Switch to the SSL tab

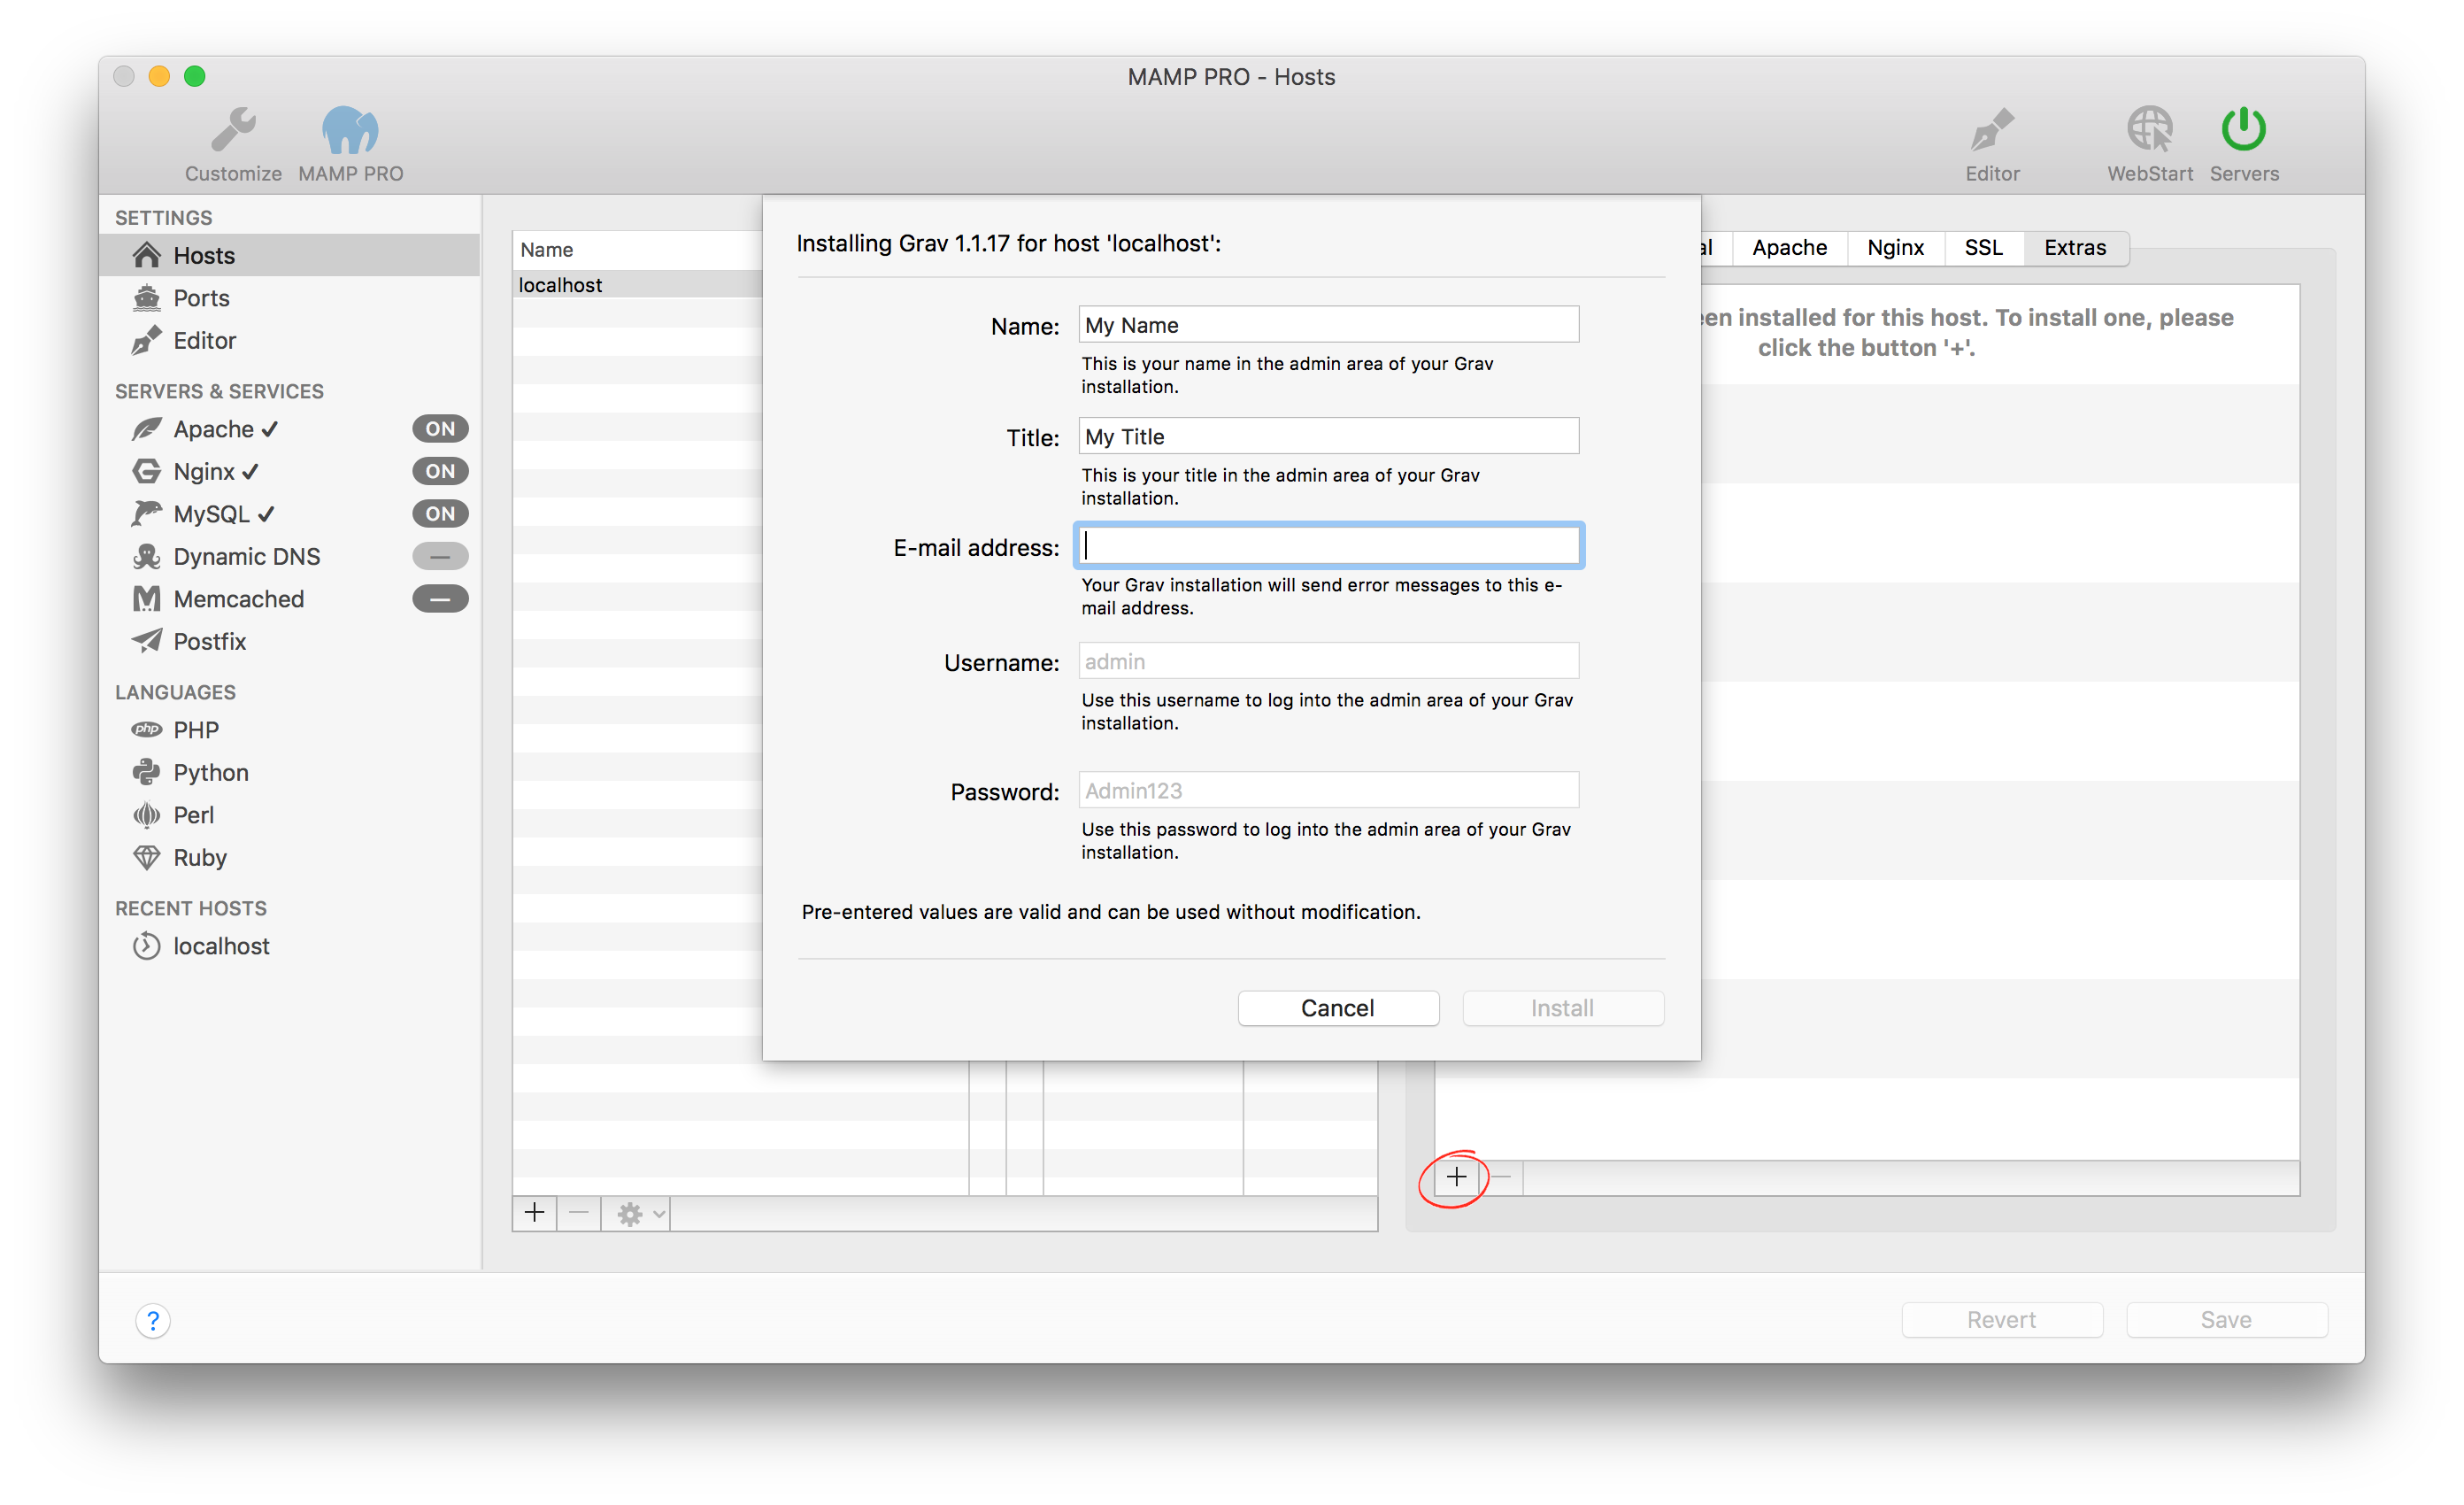click(1983, 247)
